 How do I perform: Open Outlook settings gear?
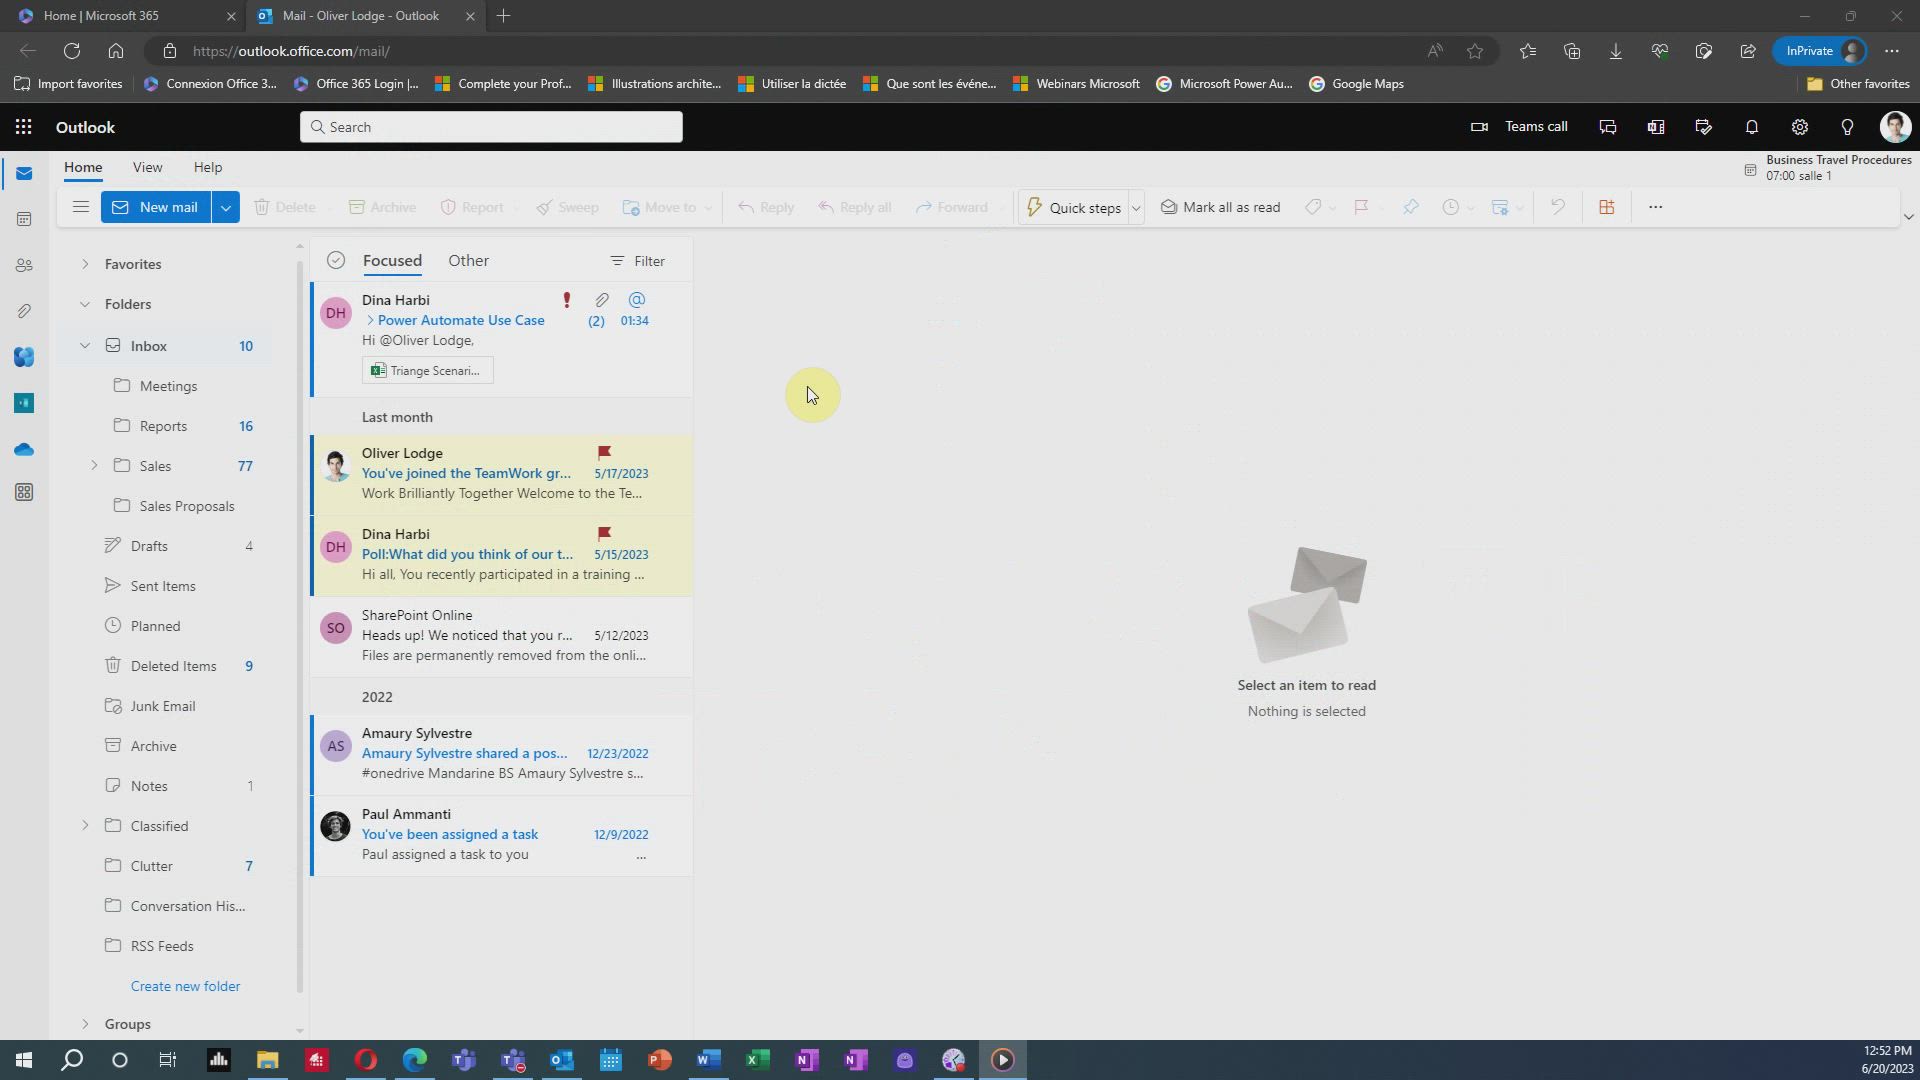click(x=1799, y=127)
